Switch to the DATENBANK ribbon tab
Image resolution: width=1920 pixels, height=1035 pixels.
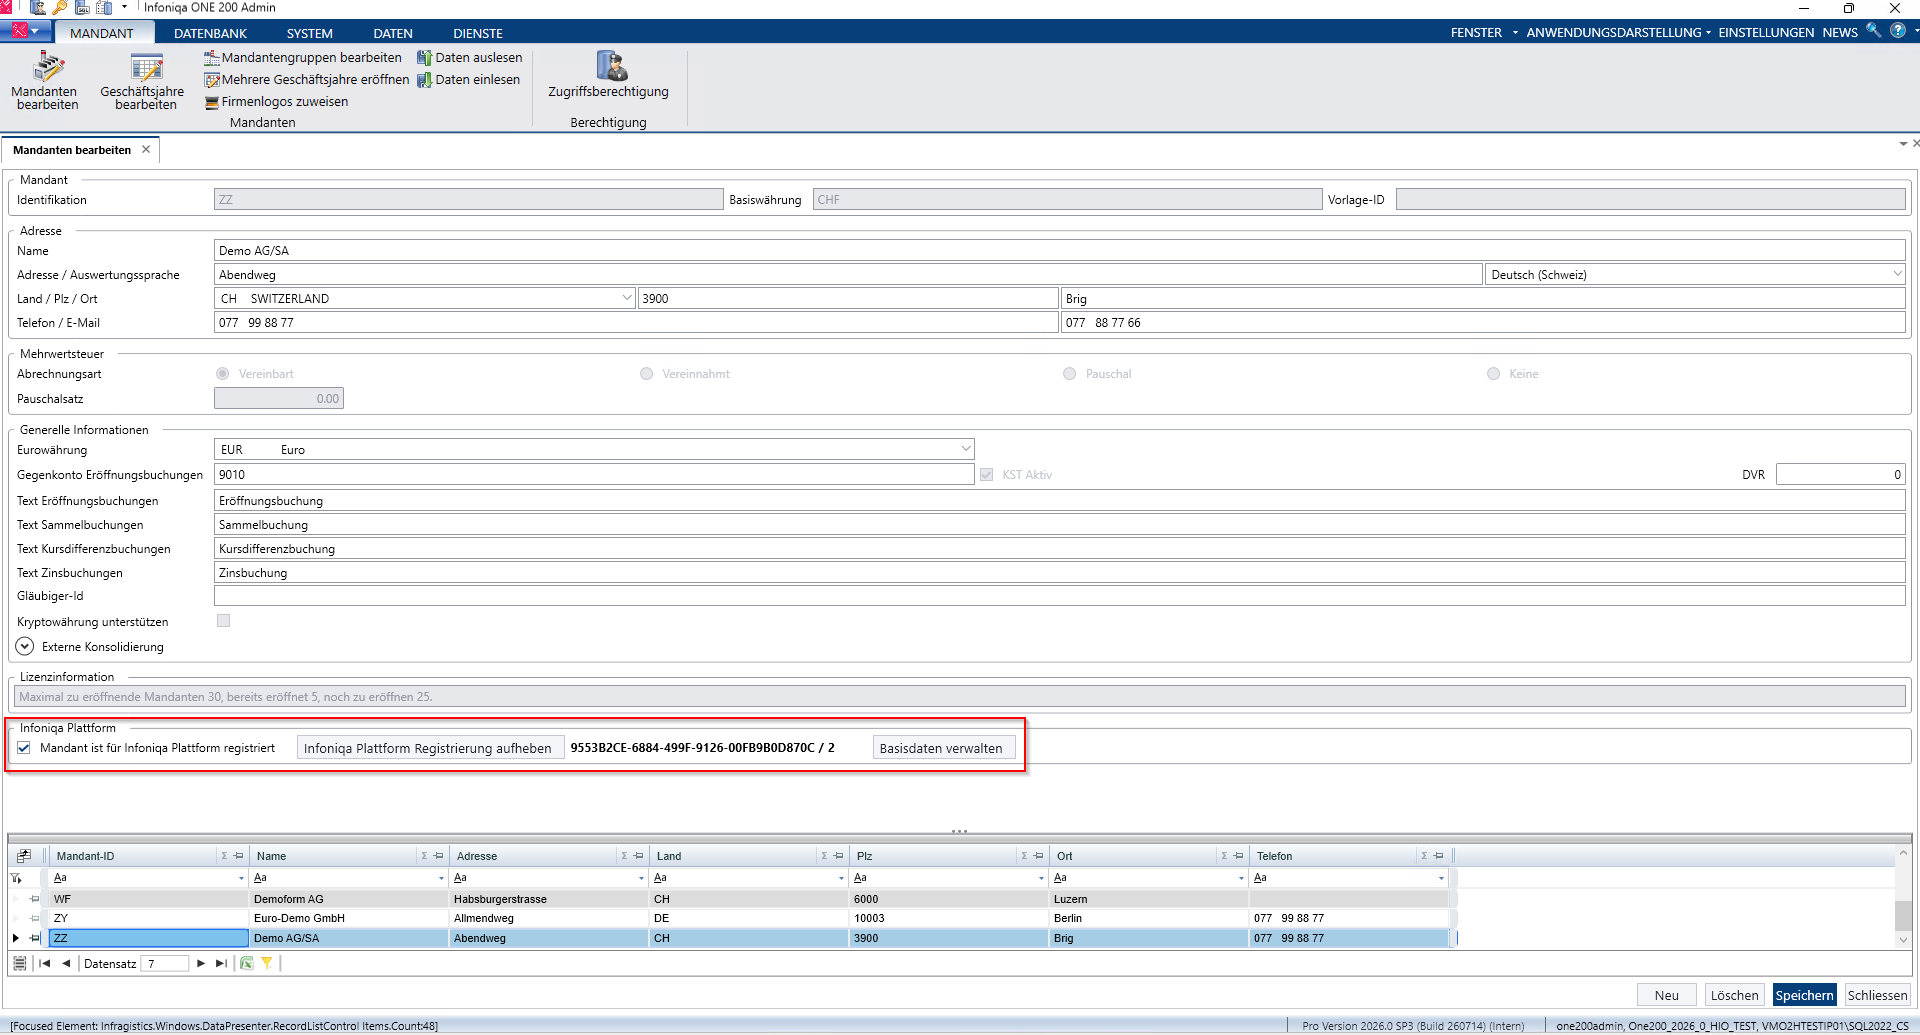(210, 33)
